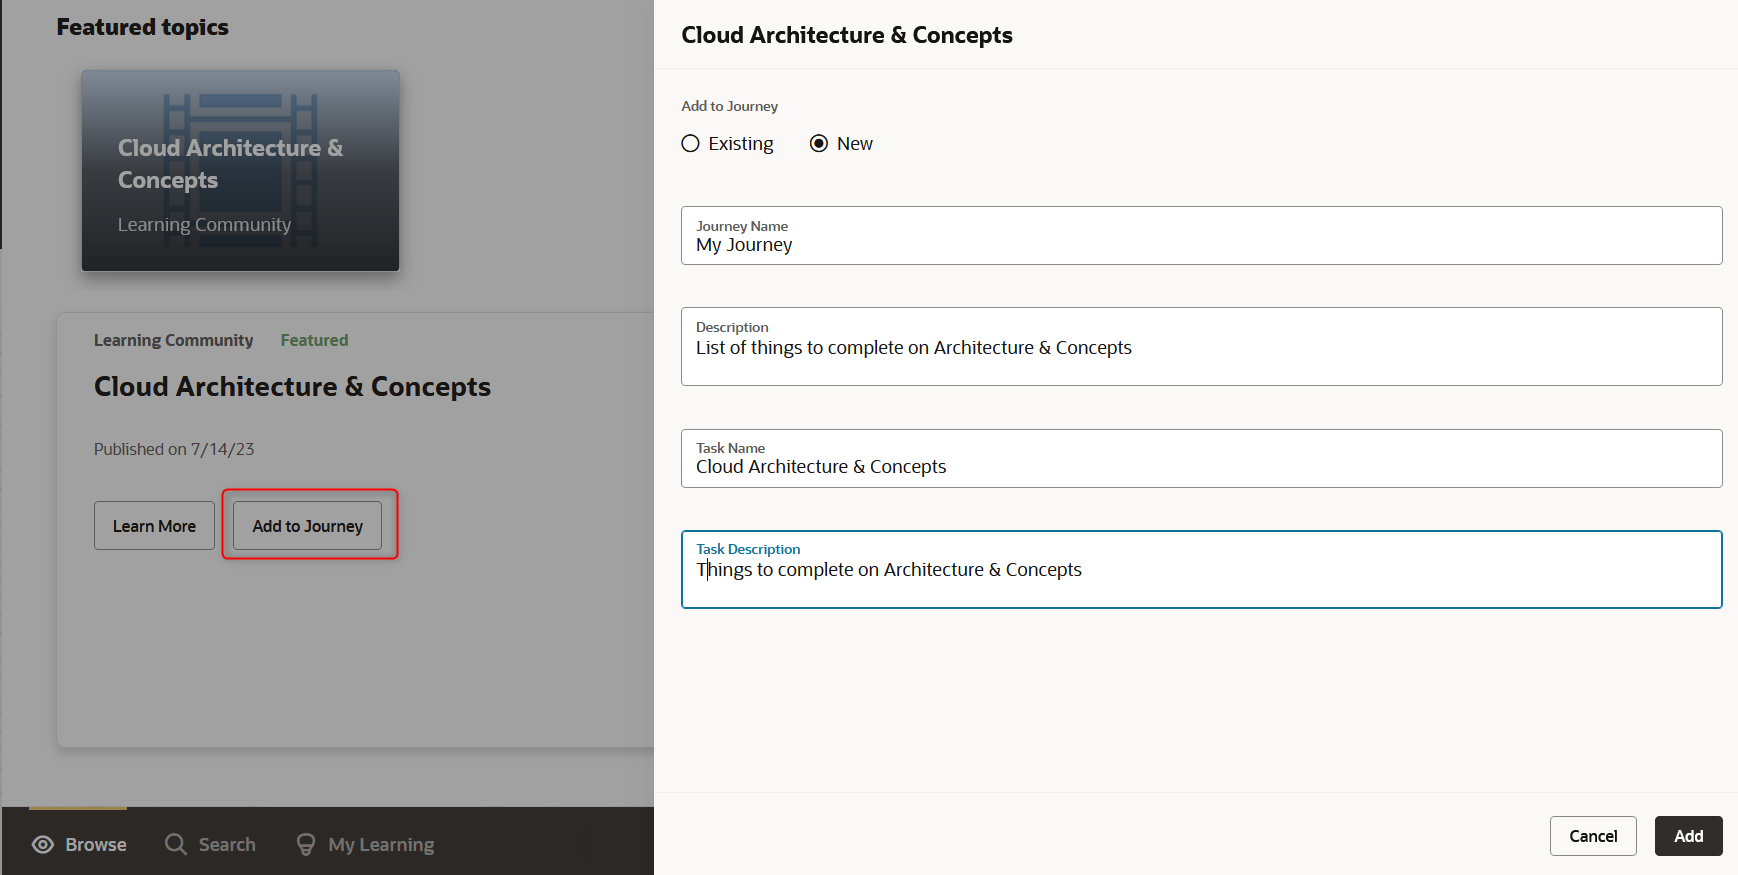
Task: Click the Featured topics heading
Action: click(x=142, y=27)
